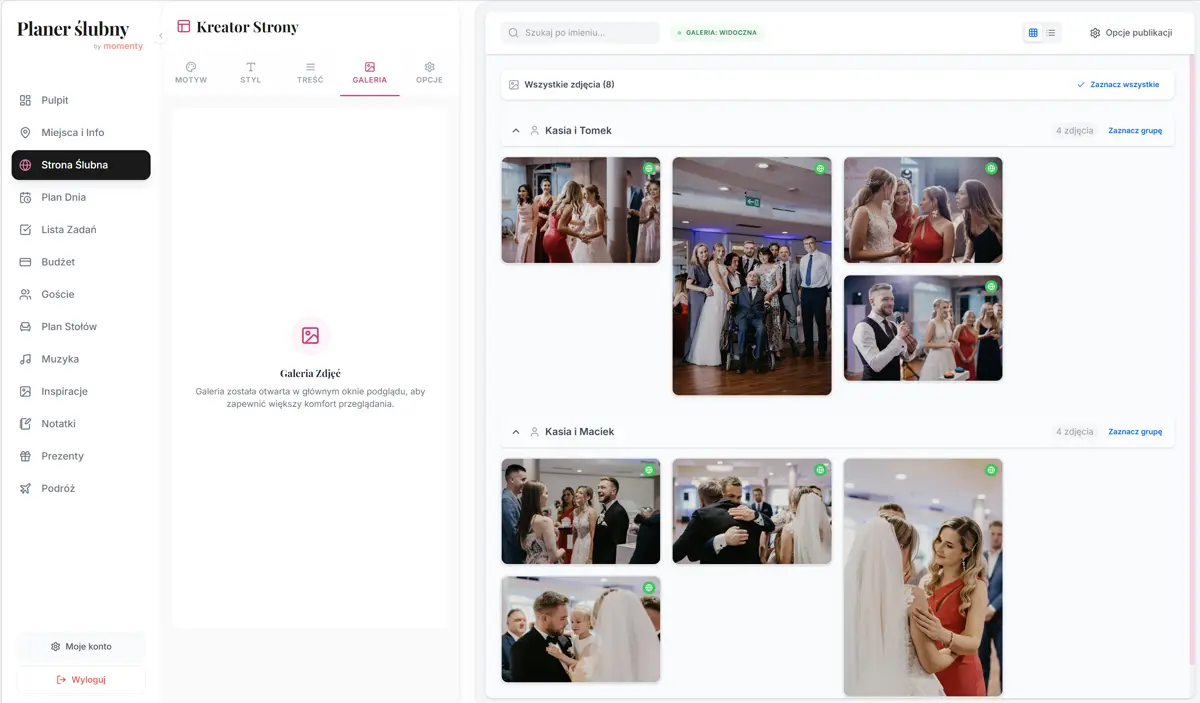
Task: Open the Muzyka section
Action: [60, 359]
